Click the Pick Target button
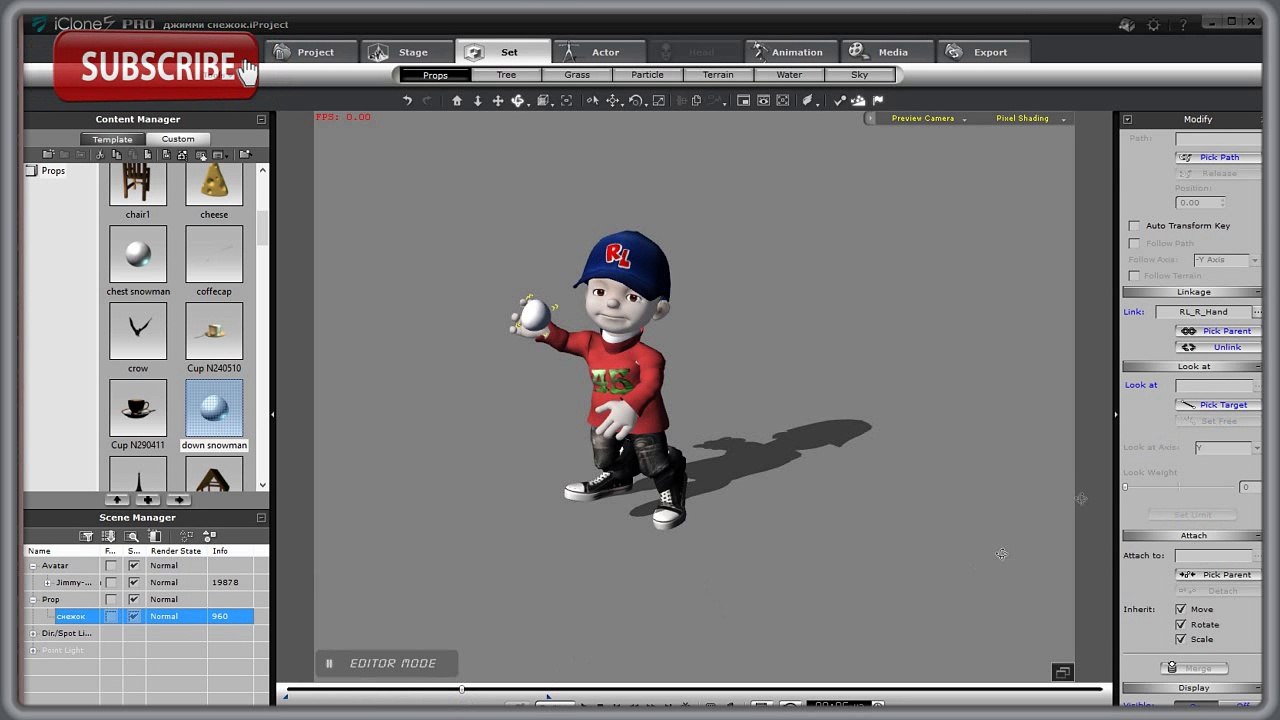The height and width of the screenshot is (720, 1280). tap(1218, 405)
